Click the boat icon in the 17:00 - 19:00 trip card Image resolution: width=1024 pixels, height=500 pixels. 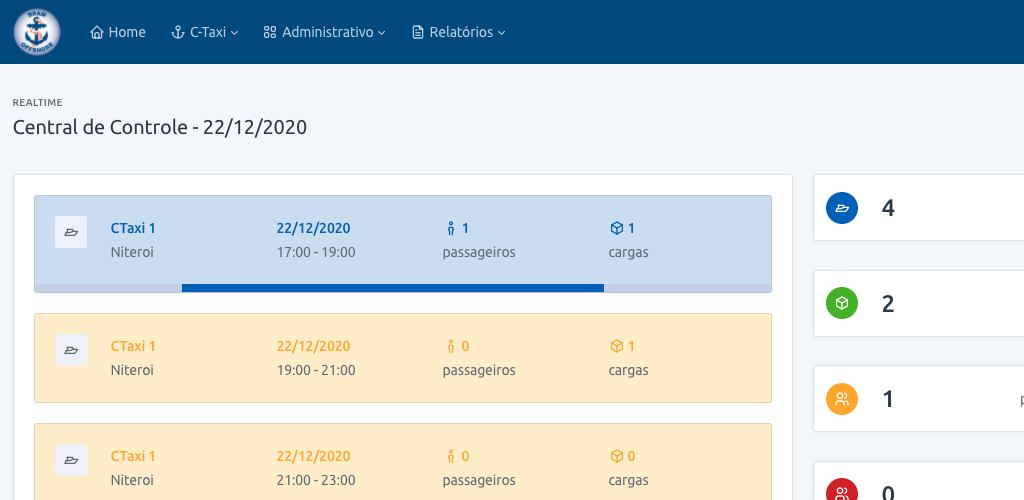71,232
